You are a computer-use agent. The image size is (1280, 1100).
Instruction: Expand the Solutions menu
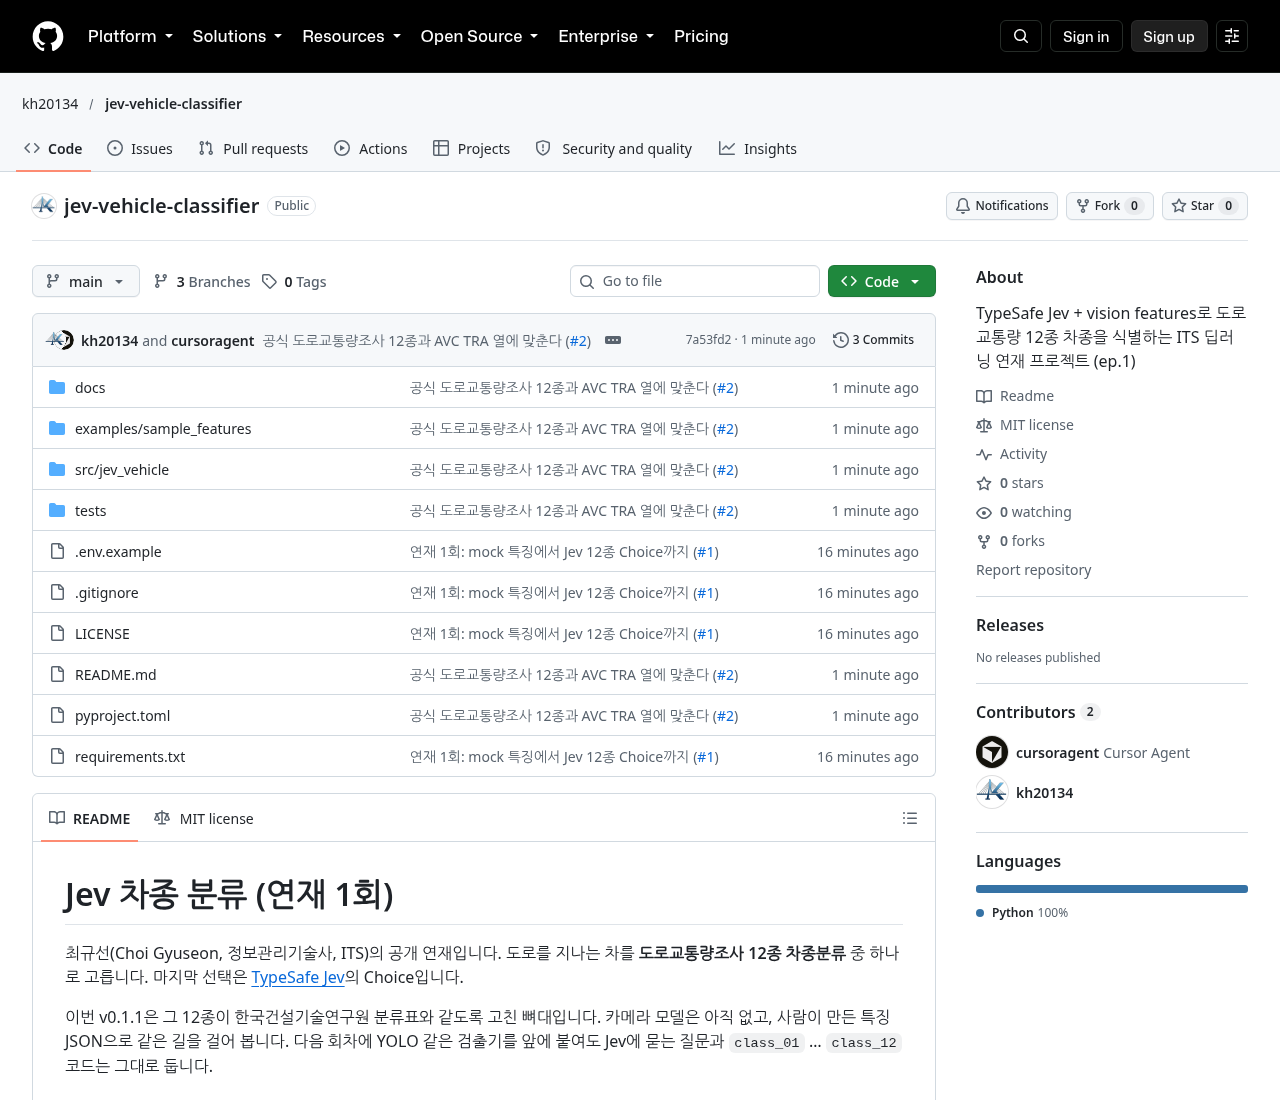(x=237, y=36)
